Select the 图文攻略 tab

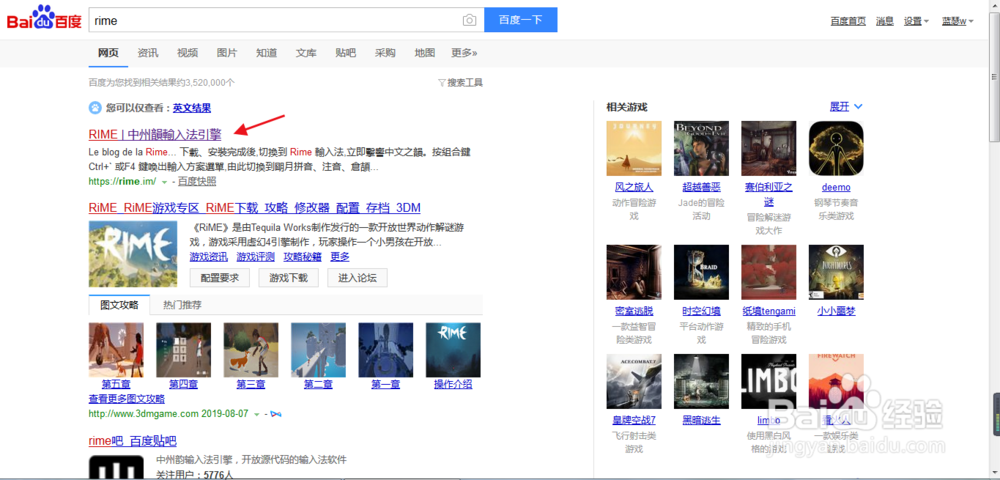click(119, 305)
